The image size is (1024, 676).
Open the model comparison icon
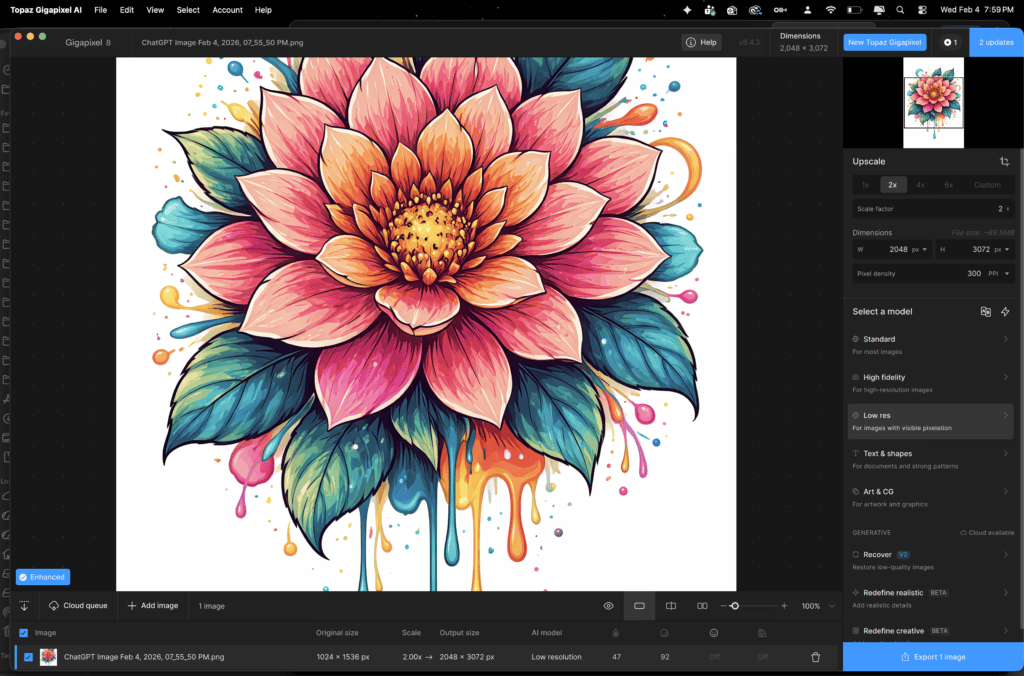pyautogui.click(x=985, y=312)
